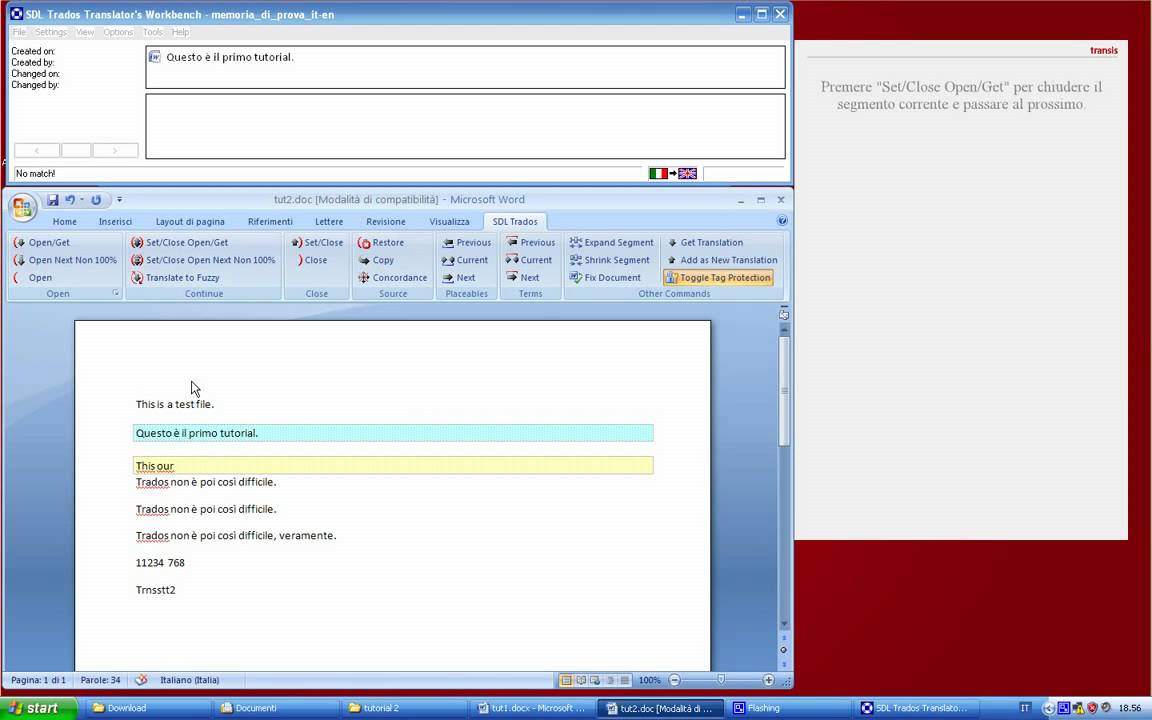Click zoom out minus button
1152x720 pixels.
674,680
